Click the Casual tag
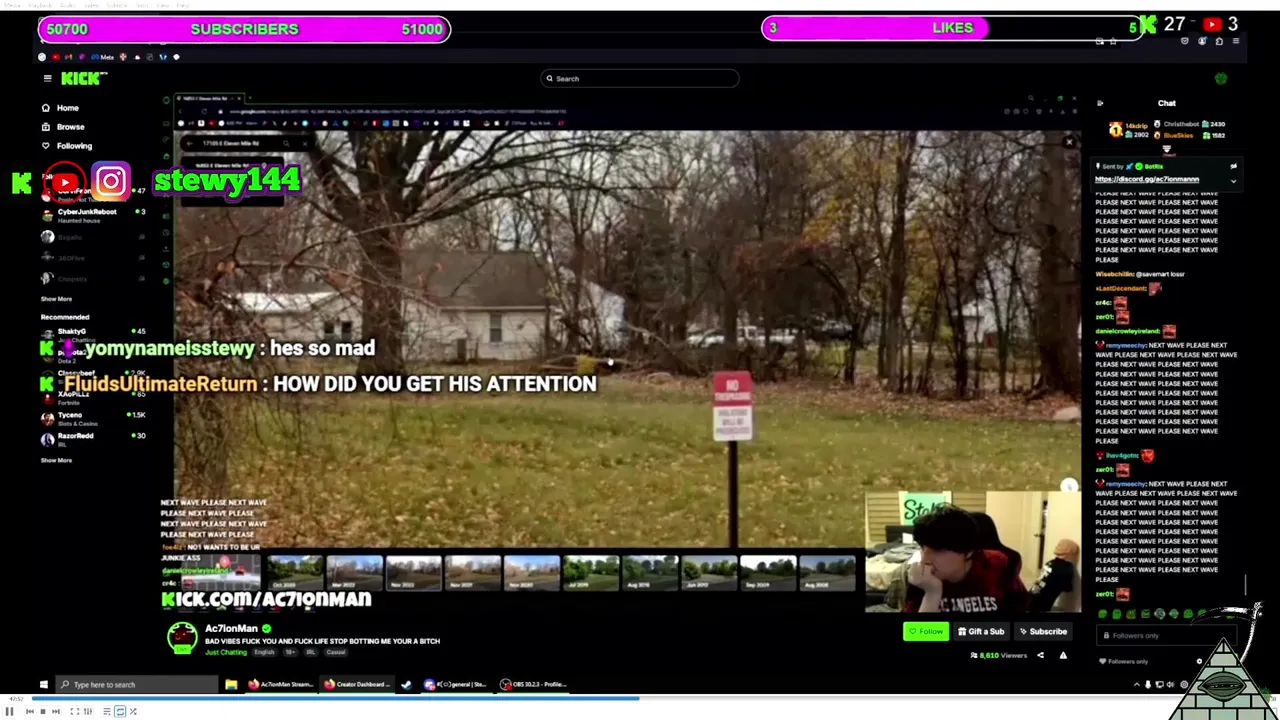The width and height of the screenshot is (1280, 720). [x=335, y=652]
